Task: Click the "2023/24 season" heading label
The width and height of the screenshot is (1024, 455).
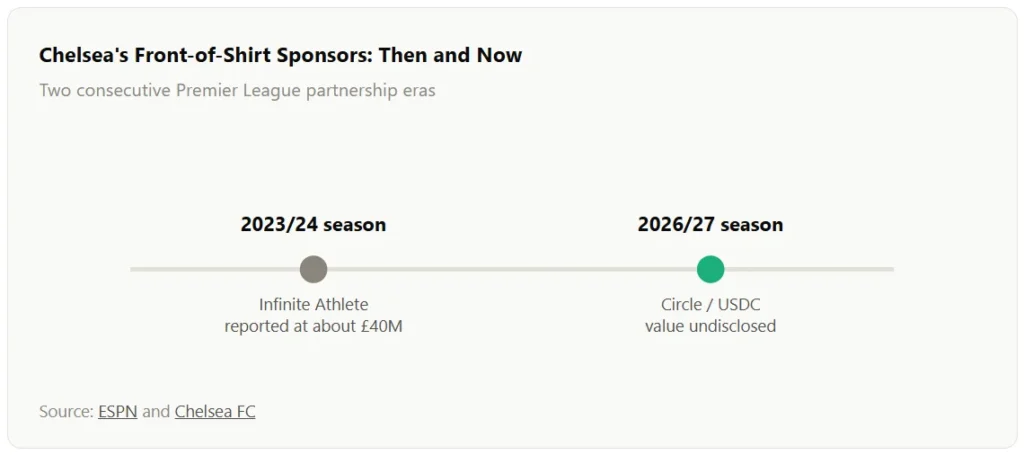Action: click(313, 225)
